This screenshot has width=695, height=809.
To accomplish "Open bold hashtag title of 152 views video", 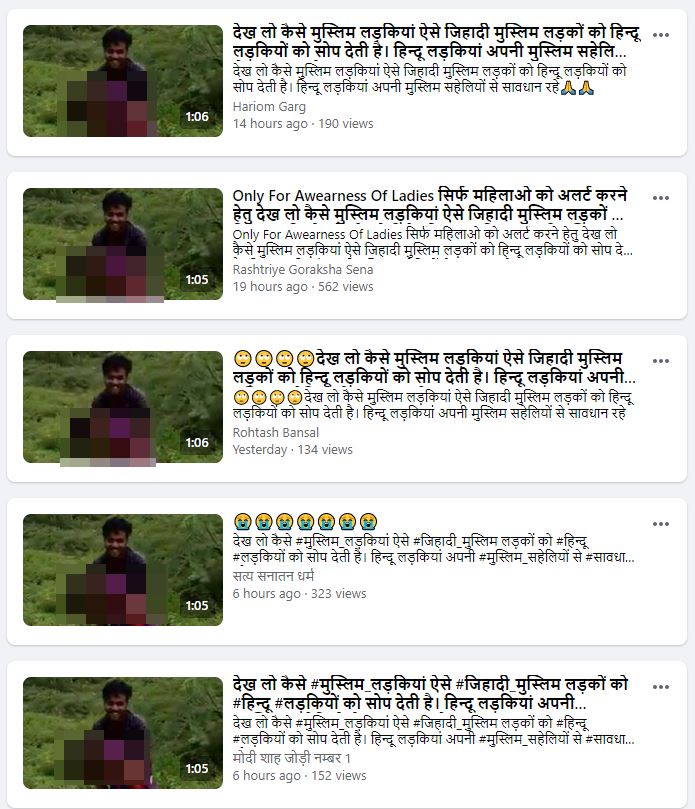I will click(x=430, y=694).
